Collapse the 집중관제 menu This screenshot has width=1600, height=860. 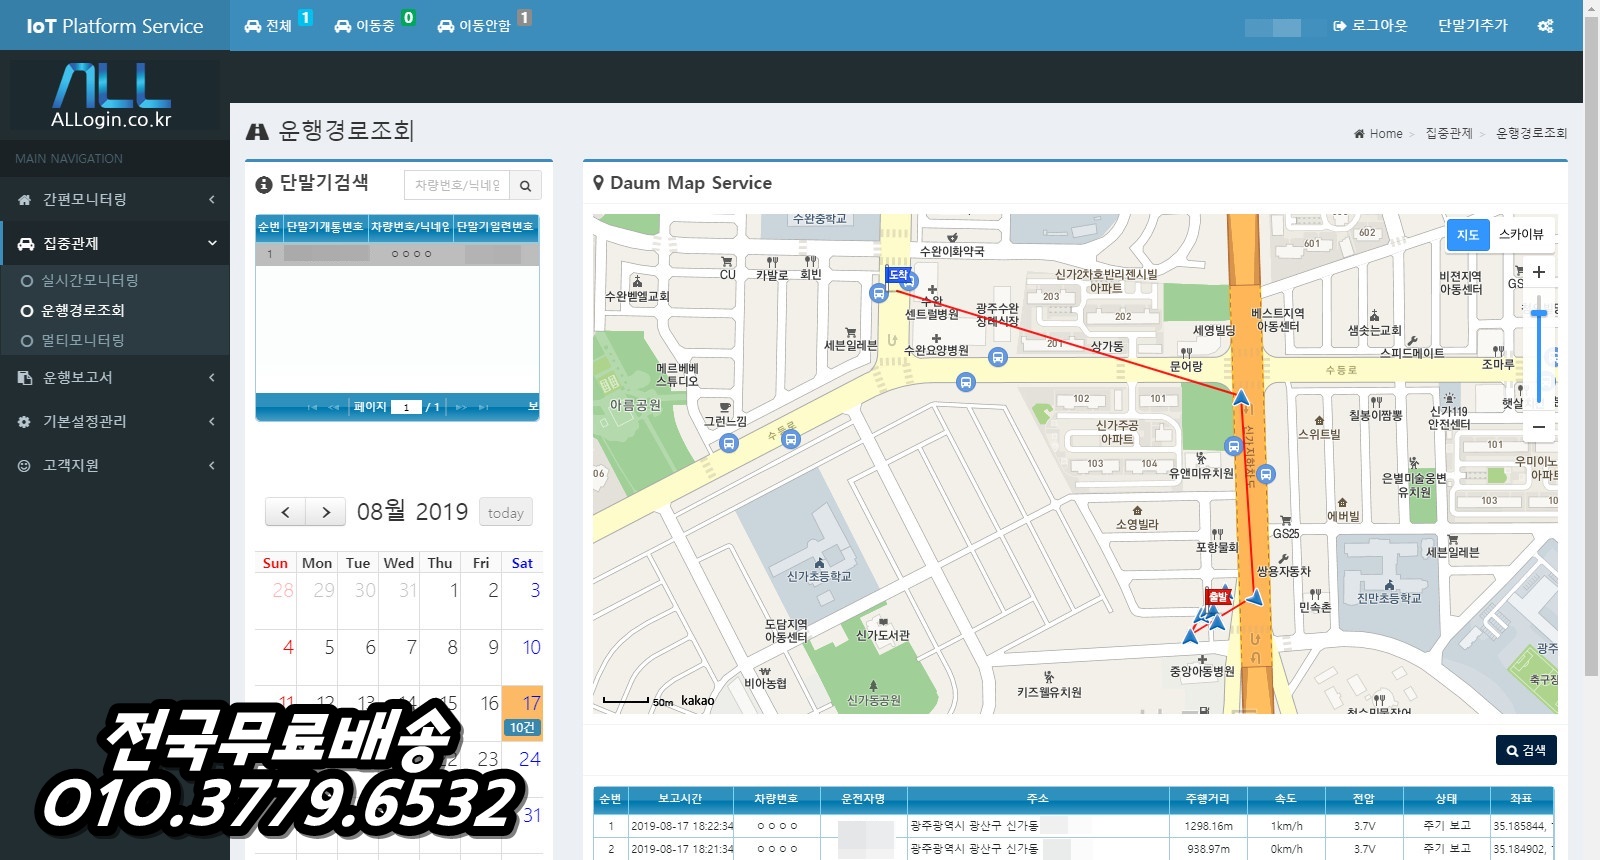[115, 244]
